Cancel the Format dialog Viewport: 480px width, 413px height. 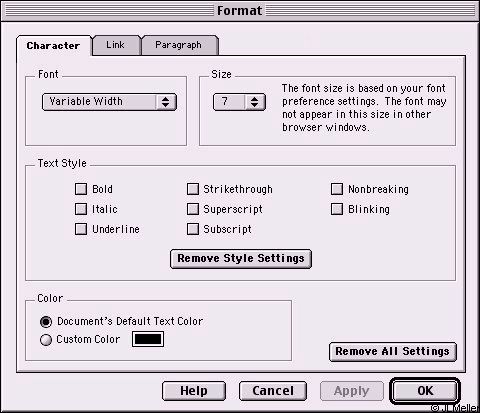(x=273, y=391)
